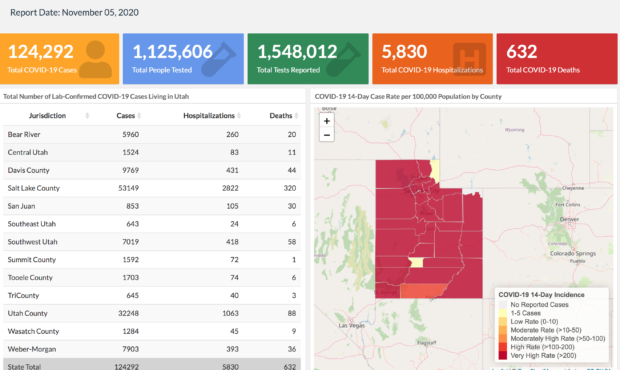Click the Total Number of Lab-Confirmed Cases table title
The height and width of the screenshot is (370, 620).
[x=96, y=96]
